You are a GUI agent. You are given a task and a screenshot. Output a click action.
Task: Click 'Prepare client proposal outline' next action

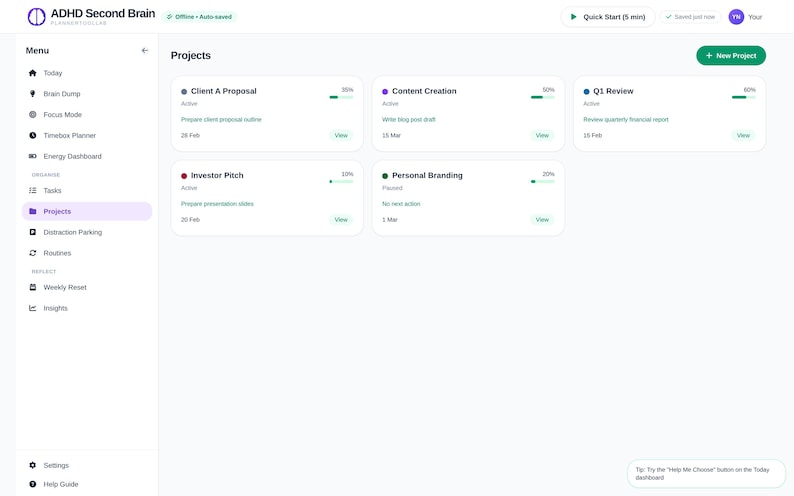[221, 119]
